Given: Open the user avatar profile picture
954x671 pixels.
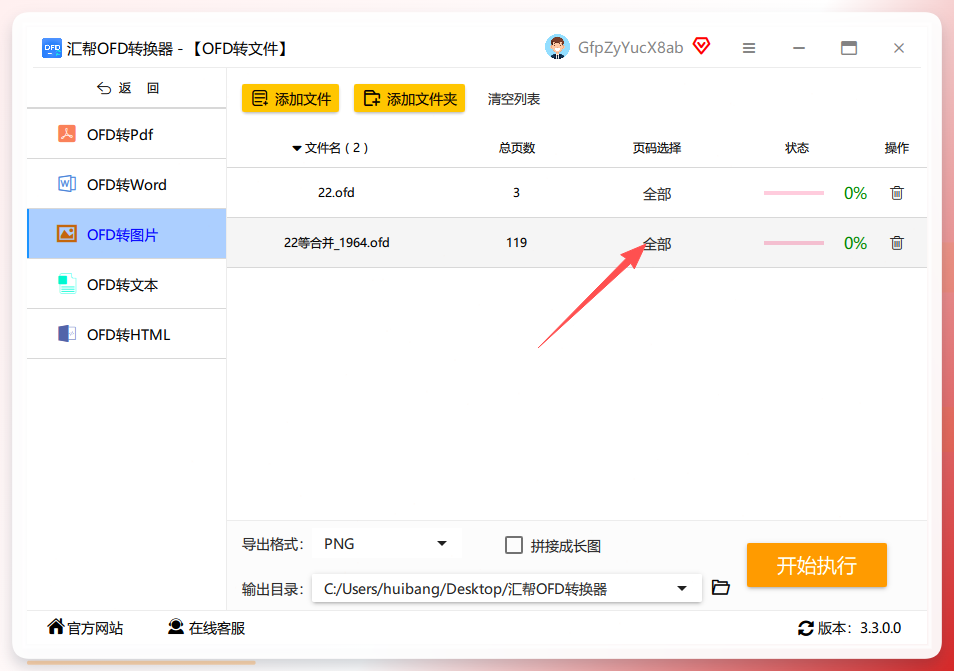Looking at the screenshot, I should [557, 47].
